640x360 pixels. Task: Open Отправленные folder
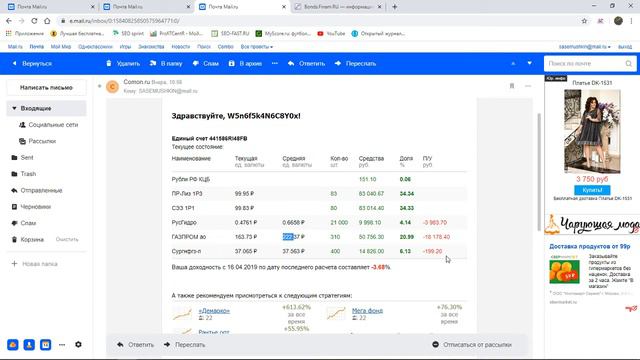click(x=37, y=191)
